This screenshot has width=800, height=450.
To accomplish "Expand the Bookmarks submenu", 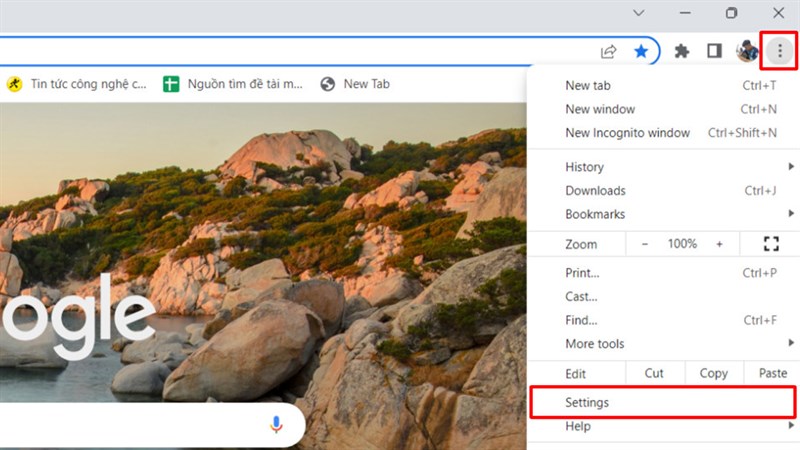I will point(663,214).
